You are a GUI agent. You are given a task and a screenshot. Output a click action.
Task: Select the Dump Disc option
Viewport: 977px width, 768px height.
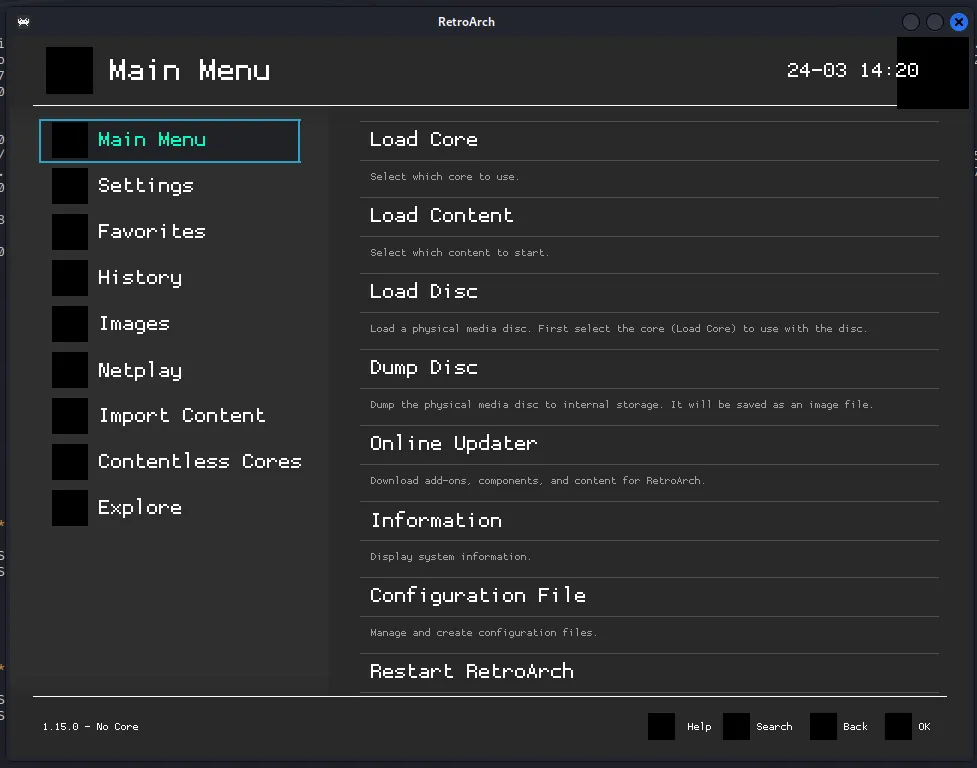424,368
